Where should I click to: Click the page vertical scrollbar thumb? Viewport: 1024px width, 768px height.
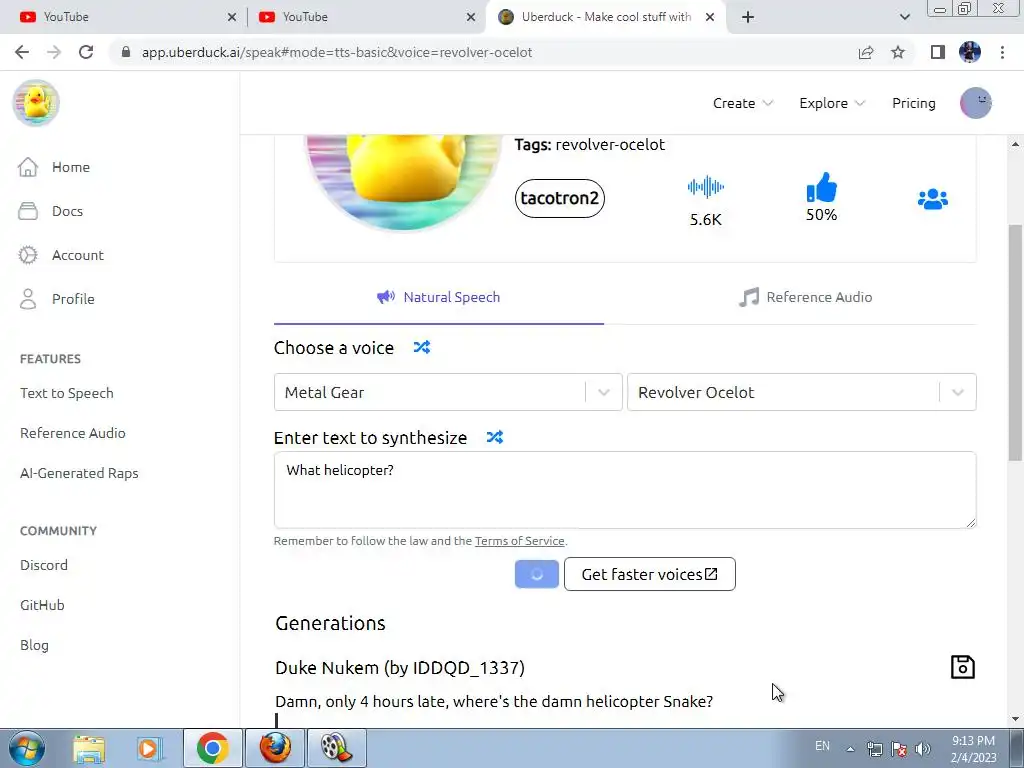pos(1016,343)
